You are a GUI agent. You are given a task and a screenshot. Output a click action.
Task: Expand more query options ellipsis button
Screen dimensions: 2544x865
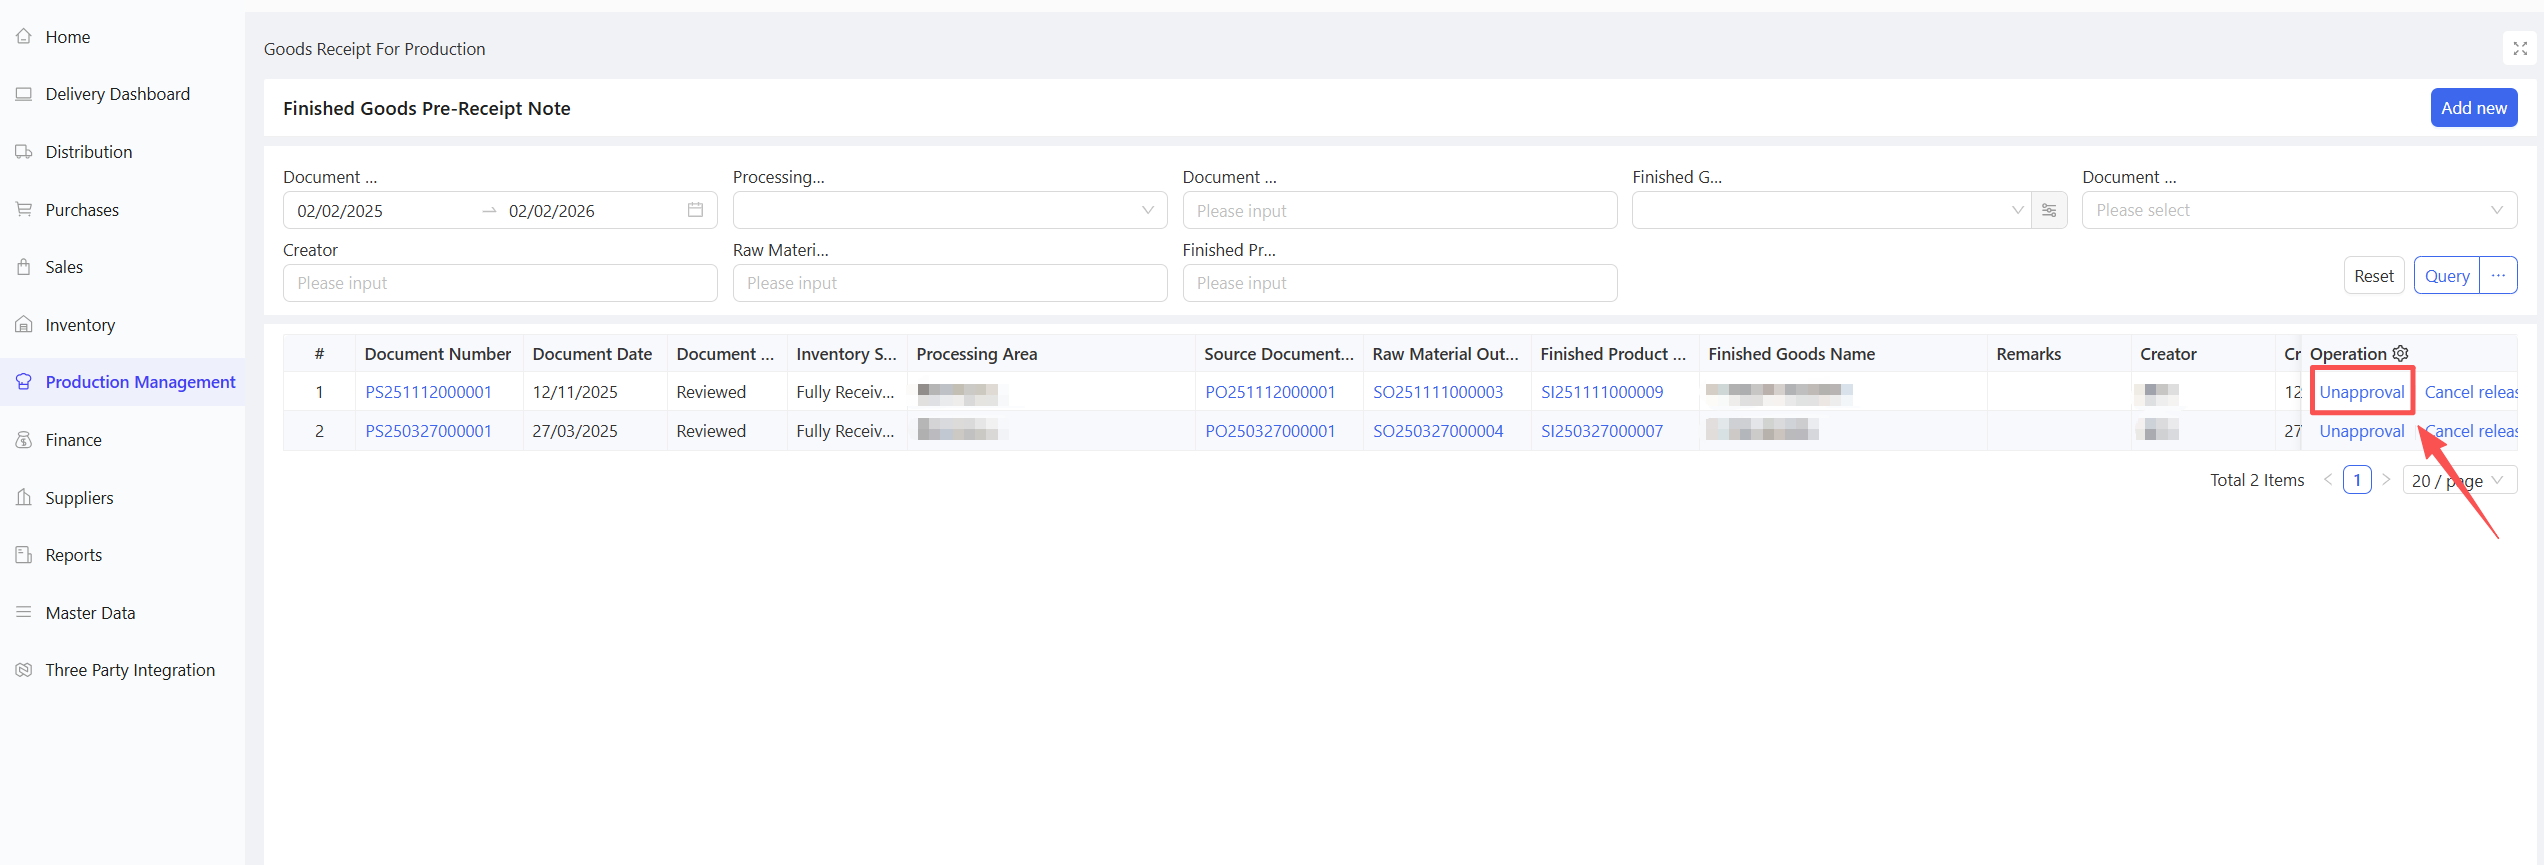pos(2498,276)
